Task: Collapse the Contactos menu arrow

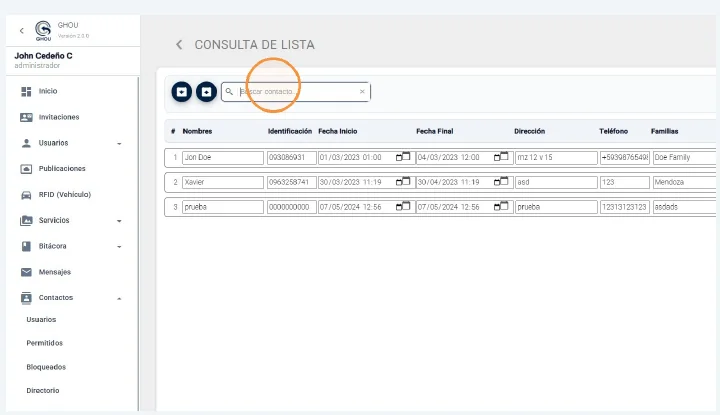Action: (119, 298)
